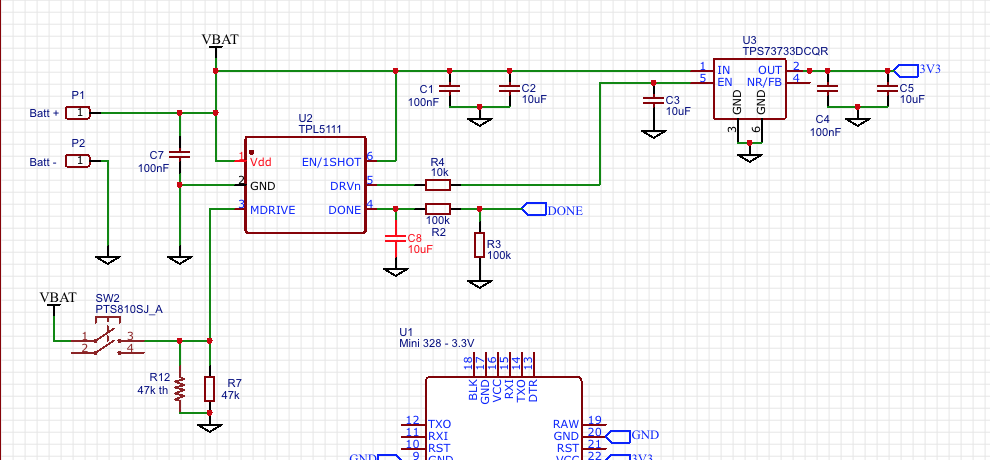Select resistor R4 10k symbol
This screenshot has width=990, height=460.
[438, 185]
